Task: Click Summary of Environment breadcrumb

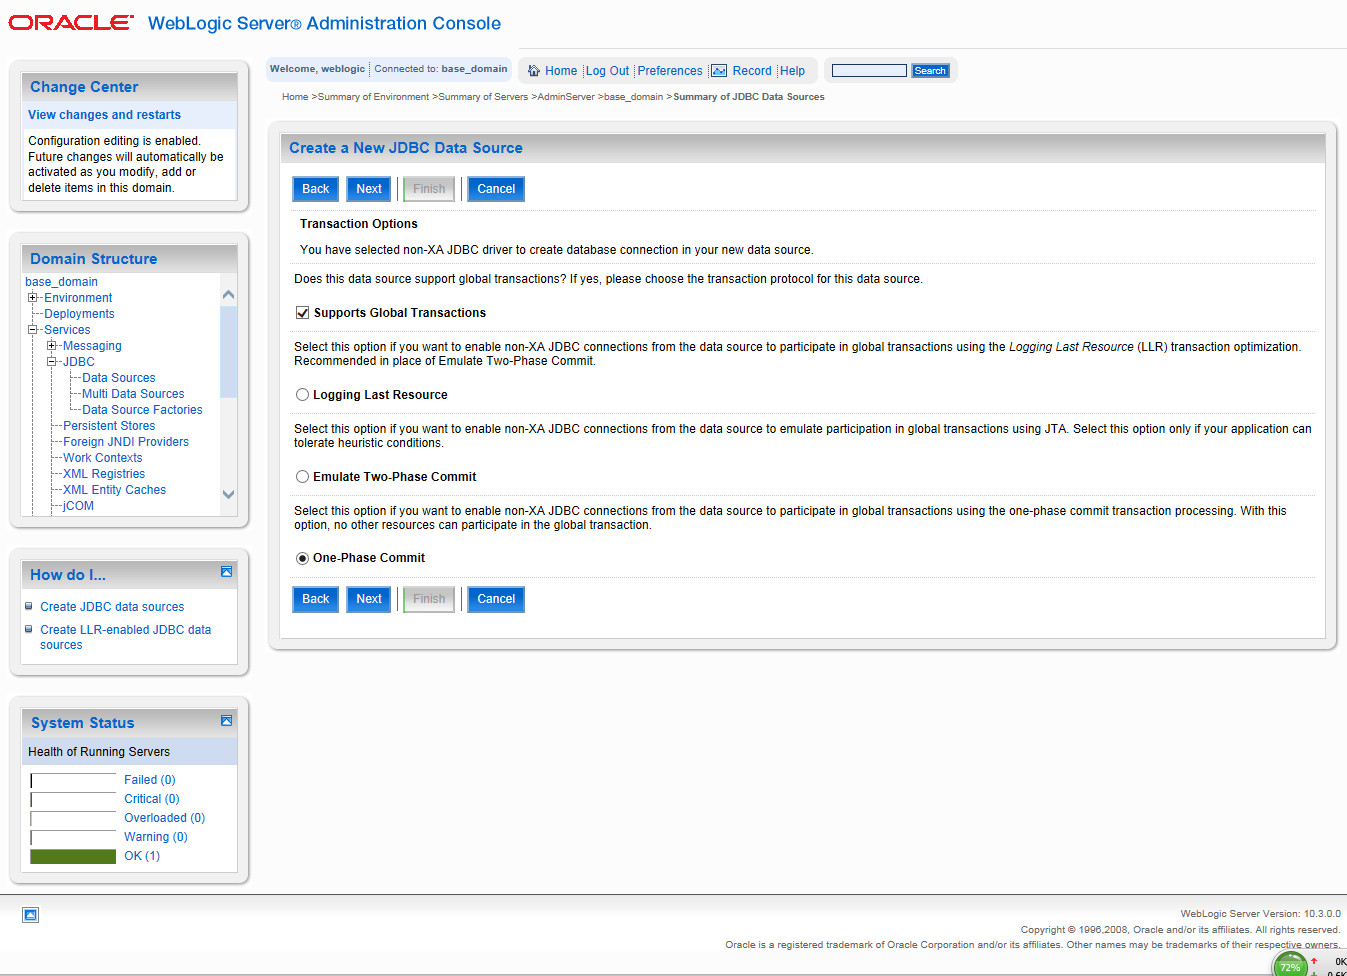Action: pos(373,97)
